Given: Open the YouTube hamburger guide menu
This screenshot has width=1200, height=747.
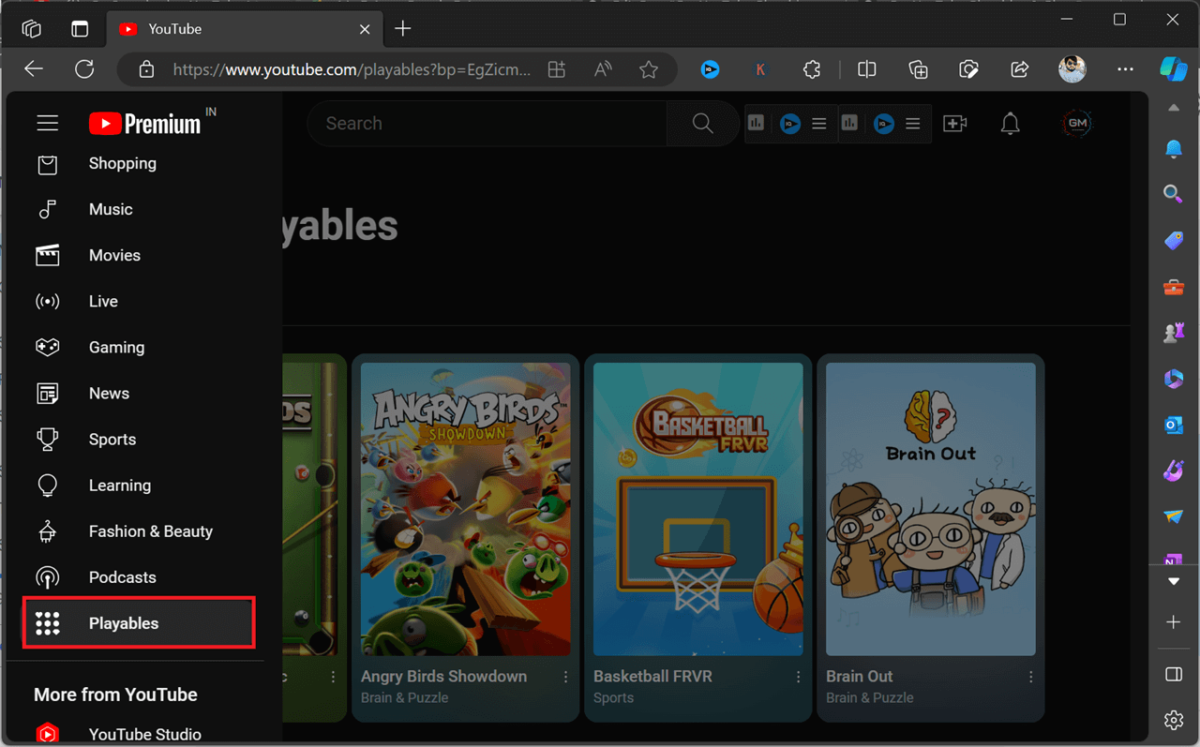Looking at the screenshot, I should [x=47, y=124].
